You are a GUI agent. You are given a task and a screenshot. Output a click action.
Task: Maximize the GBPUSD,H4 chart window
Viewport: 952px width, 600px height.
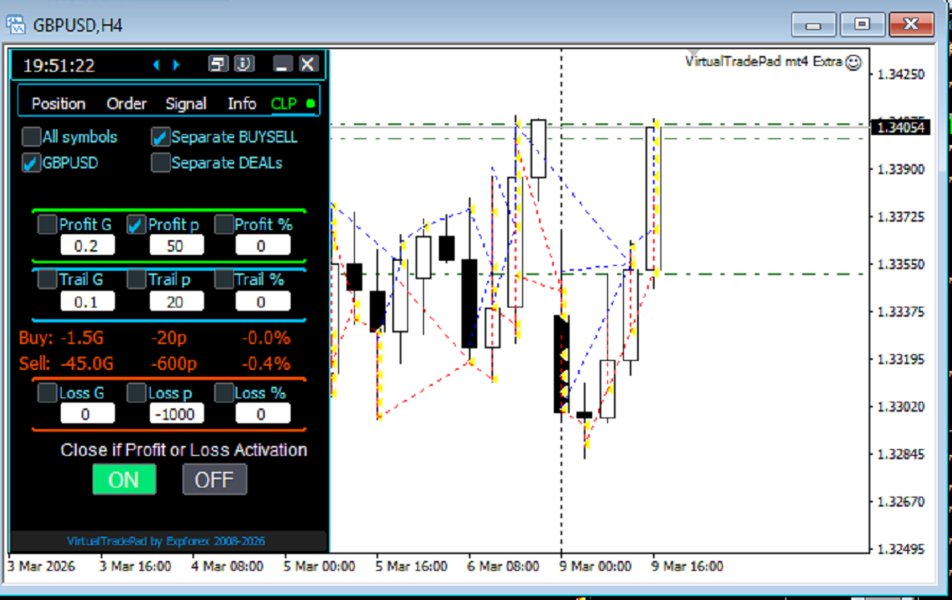(862, 25)
